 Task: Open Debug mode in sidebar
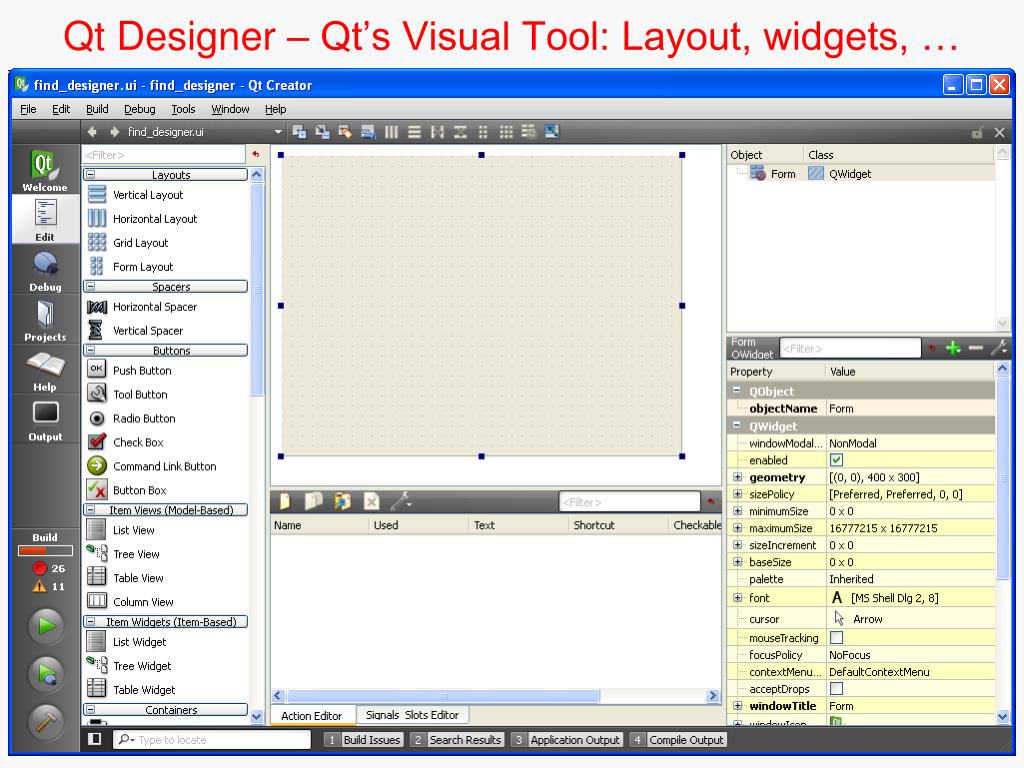(x=44, y=270)
